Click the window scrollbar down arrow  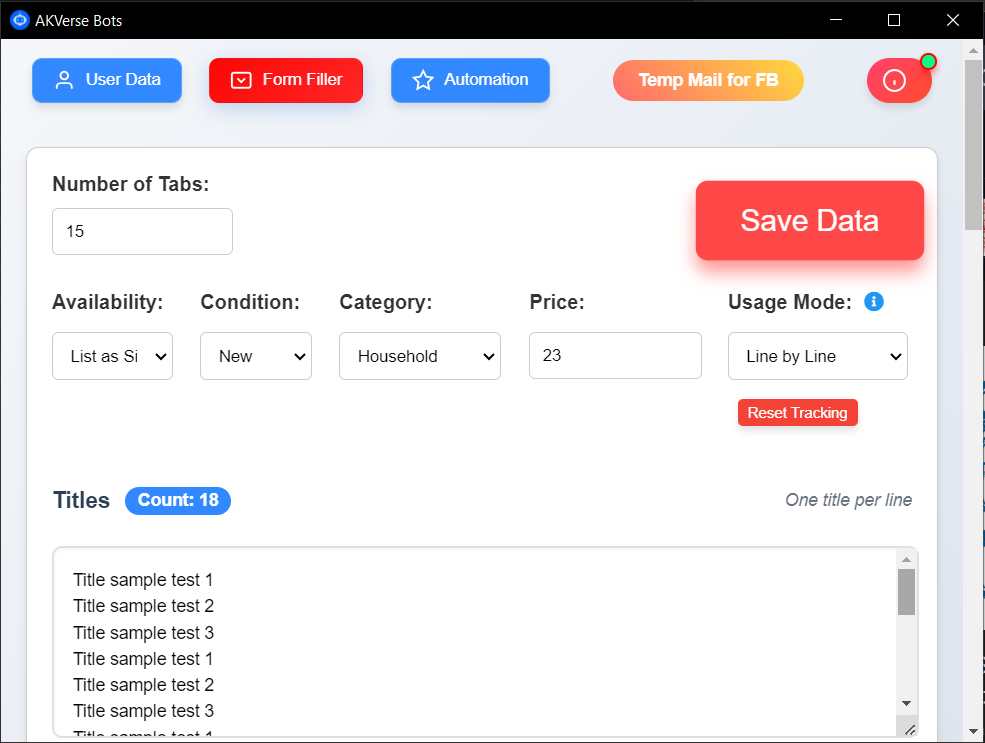(x=973, y=732)
